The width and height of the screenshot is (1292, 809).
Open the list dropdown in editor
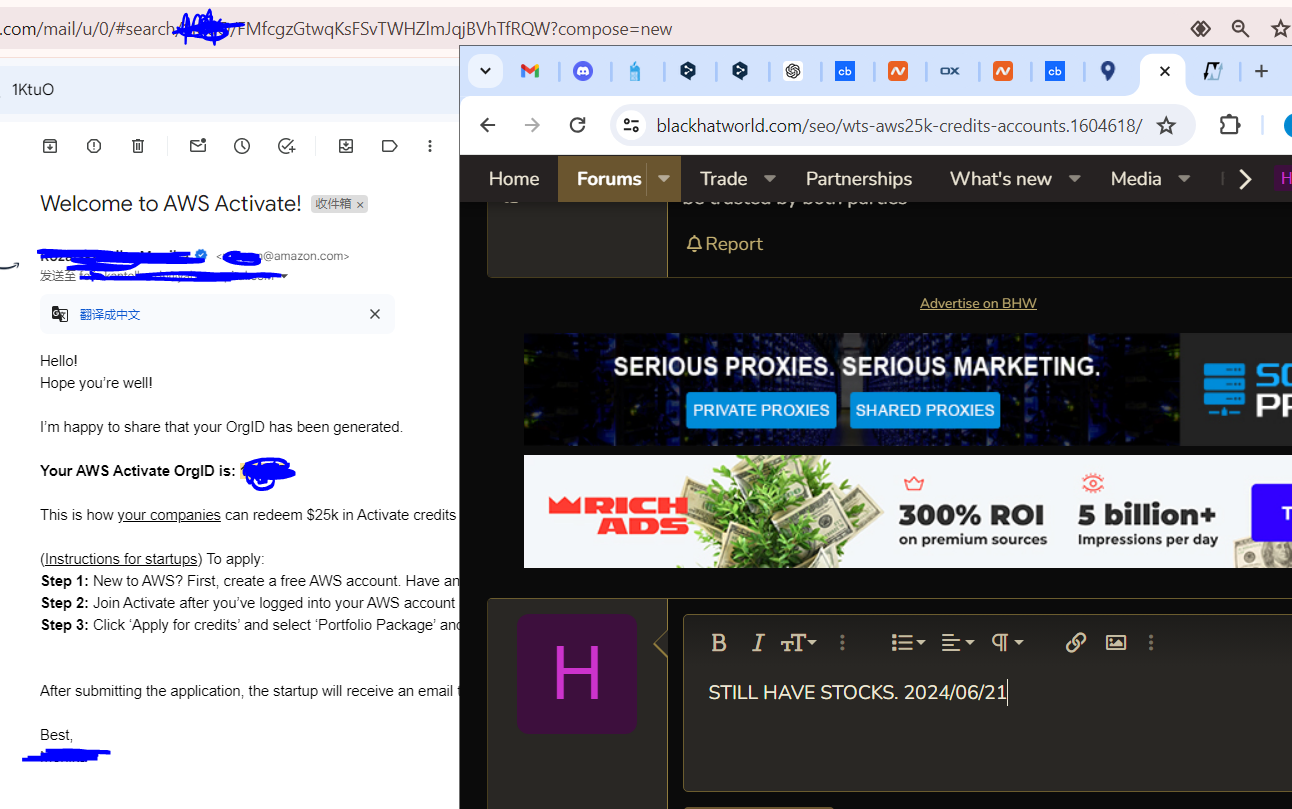908,643
